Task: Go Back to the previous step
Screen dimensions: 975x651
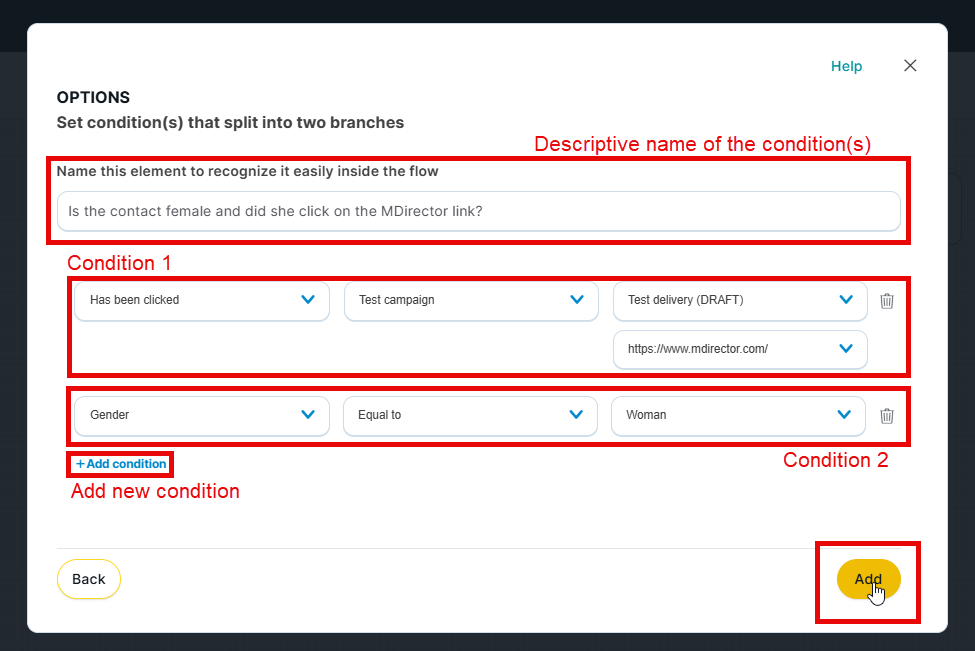Action: 89,579
